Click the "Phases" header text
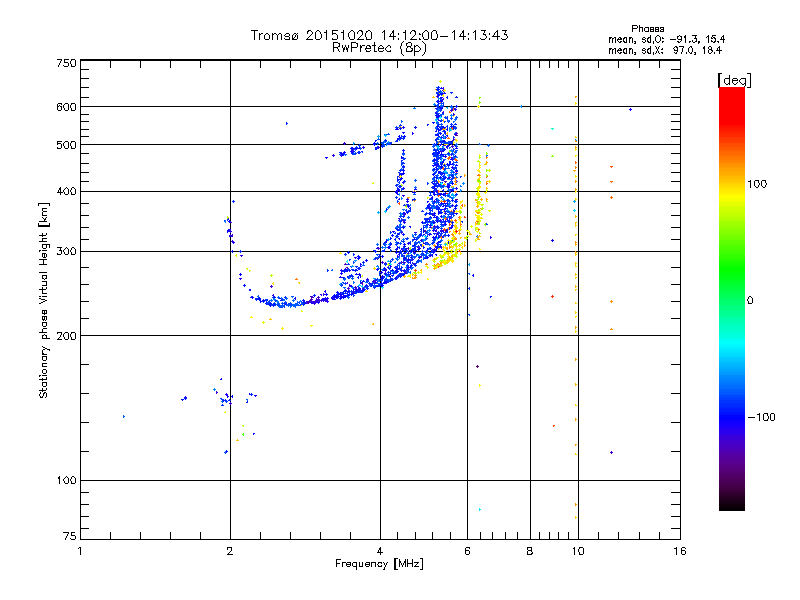Image resolution: width=800 pixels, height=600 pixels. (x=647, y=29)
